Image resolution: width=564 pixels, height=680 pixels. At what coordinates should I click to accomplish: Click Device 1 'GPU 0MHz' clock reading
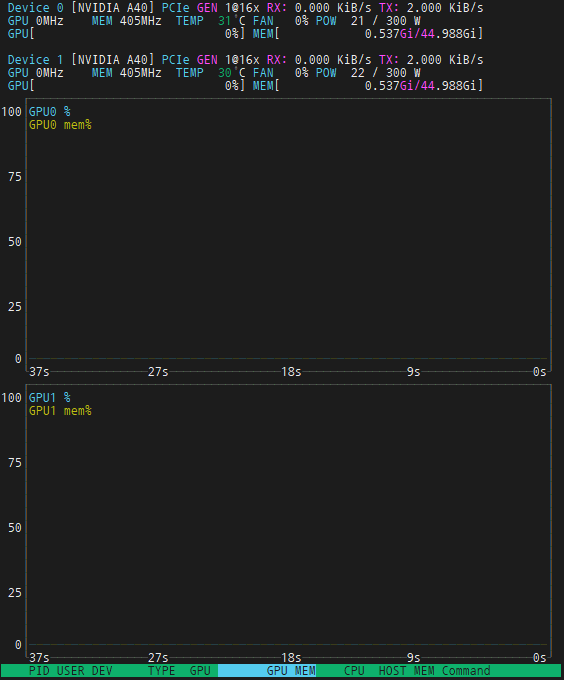[x=36, y=73]
